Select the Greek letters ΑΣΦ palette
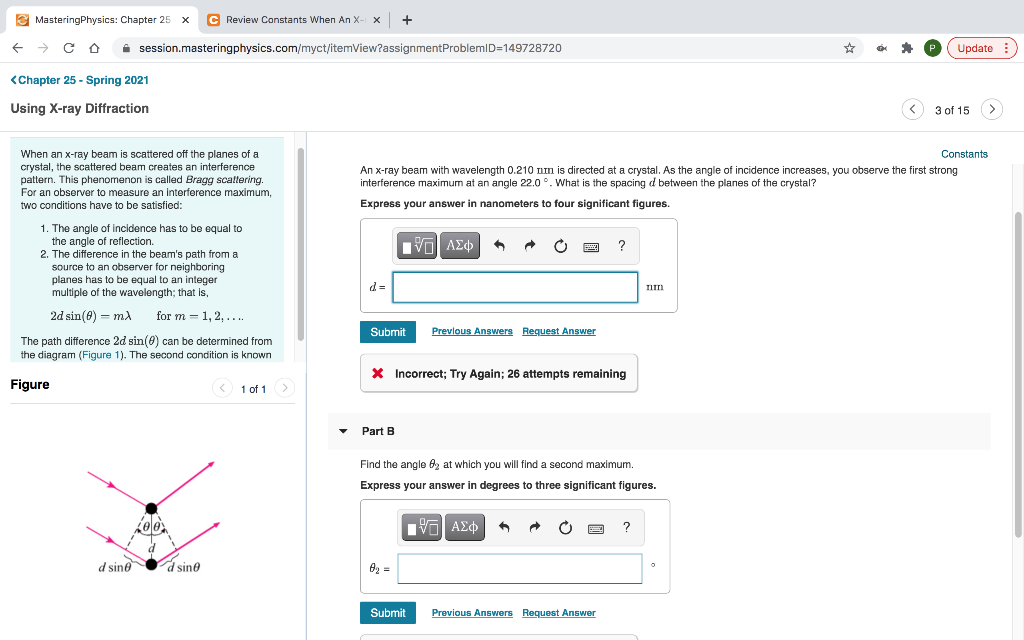Viewport: 1024px width, 640px height. tap(459, 245)
